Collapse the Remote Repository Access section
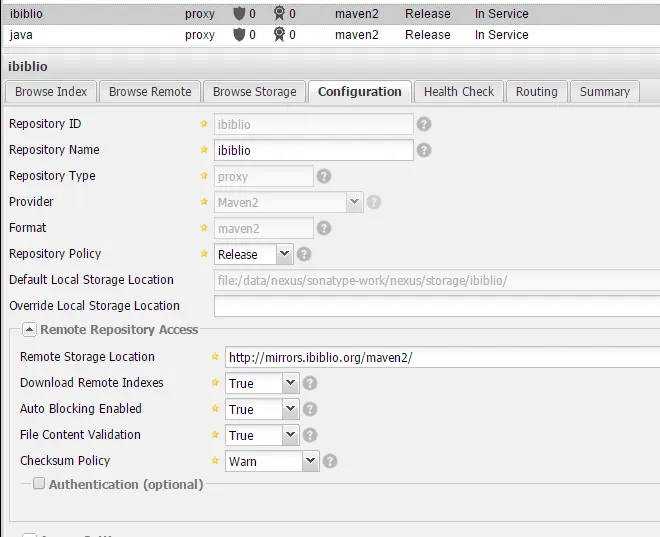 (29, 329)
